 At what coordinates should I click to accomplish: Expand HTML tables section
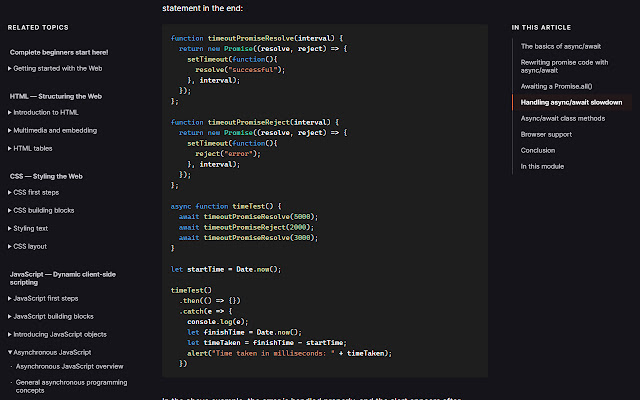[x=30, y=149]
